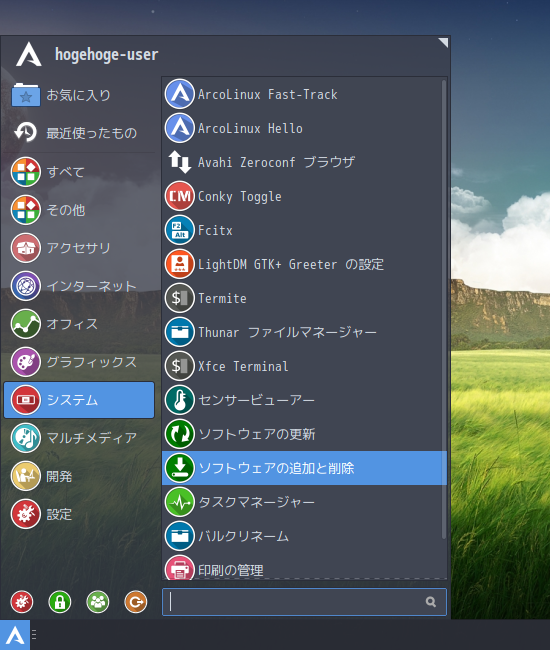Launch Xfce Terminal icon
This screenshot has height=650, width=550.
179,366
